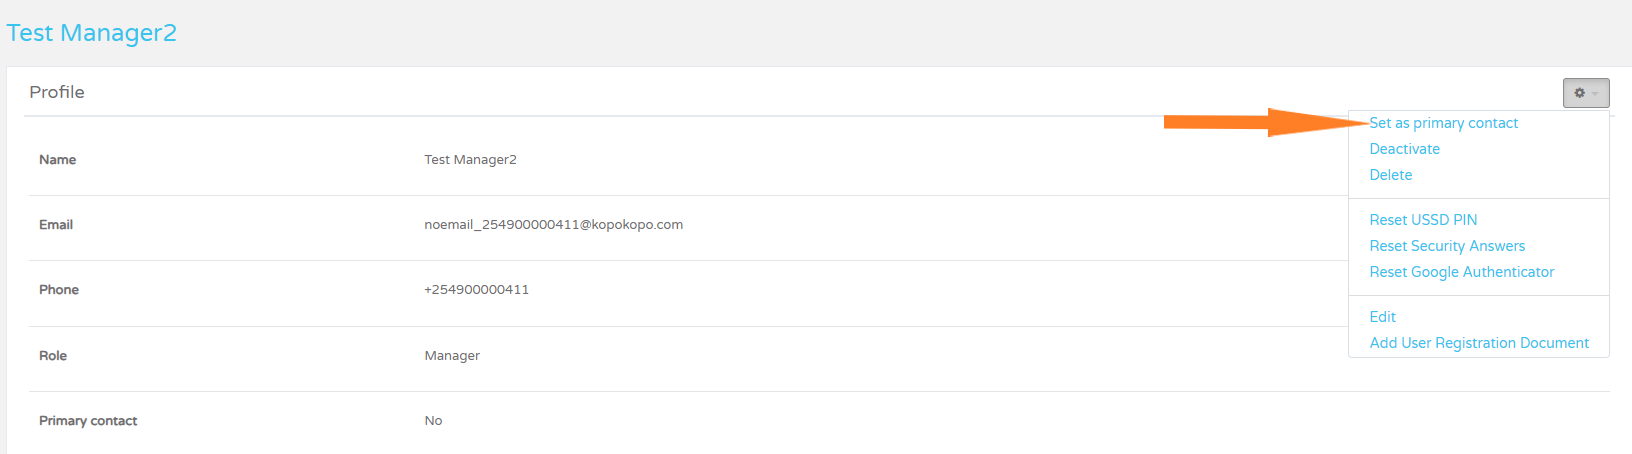Open the gear settings dropdown
Image resolution: width=1632 pixels, height=454 pixels.
click(1586, 93)
